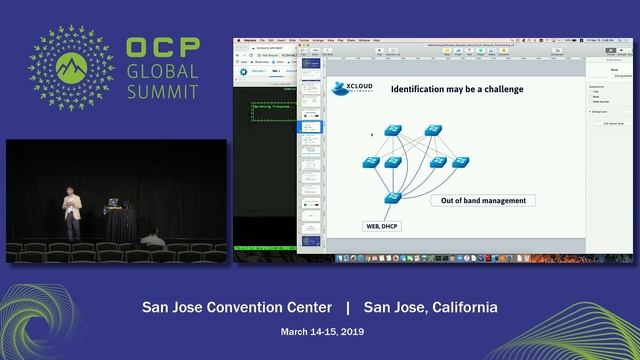Click the browser reload button
Screen dimensions: 640x360
tap(251, 56)
